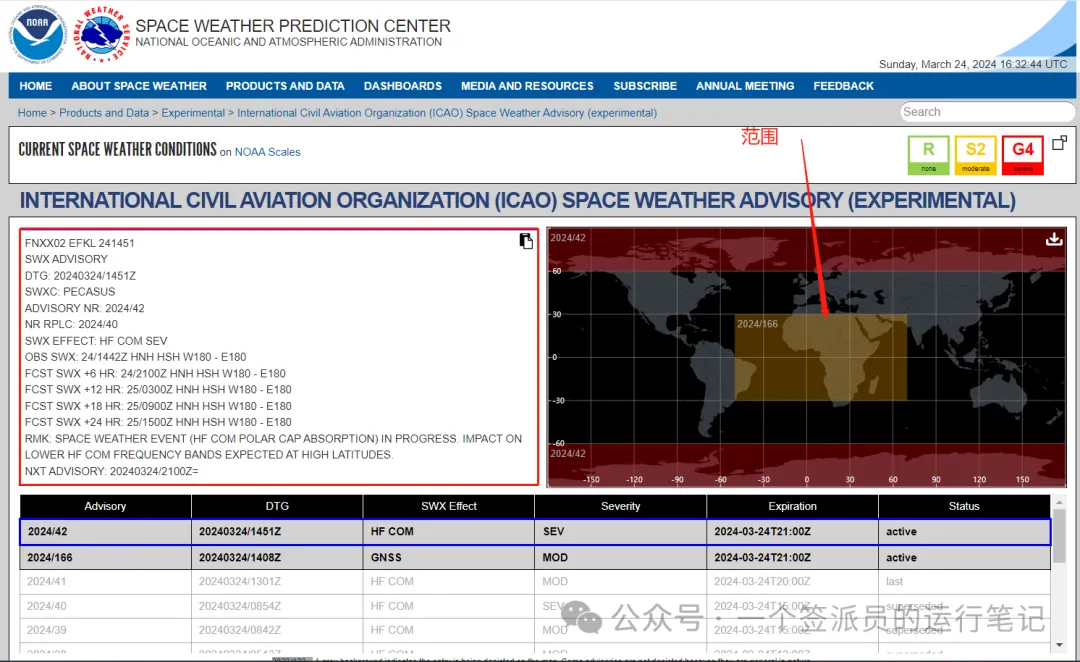The height and width of the screenshot is (662, 1080).
Task: Download the advisory map via download icon
Action: click(x=1054, y=239)
